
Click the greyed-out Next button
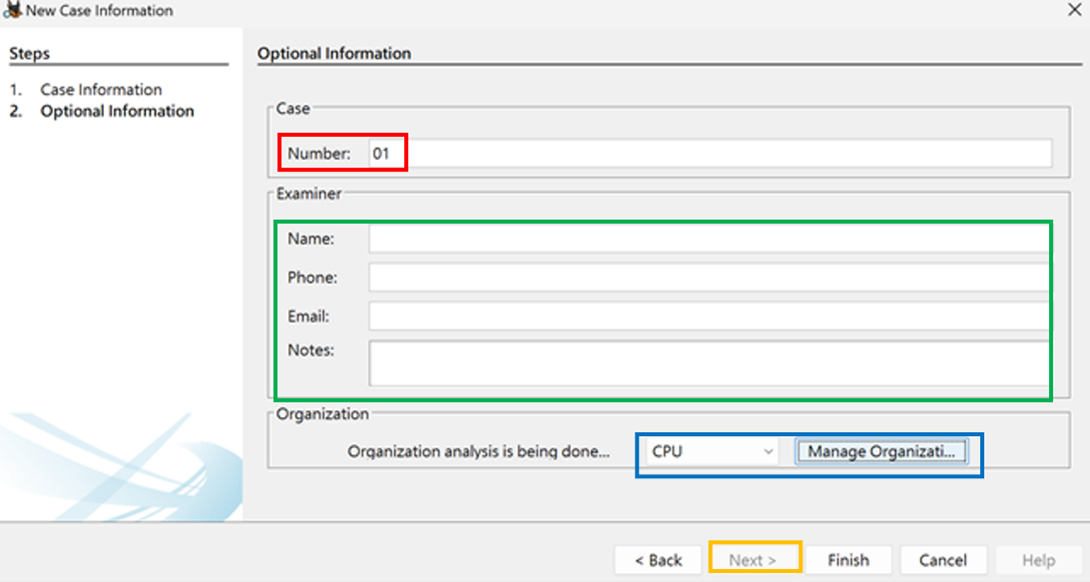[x=754, y=560]
